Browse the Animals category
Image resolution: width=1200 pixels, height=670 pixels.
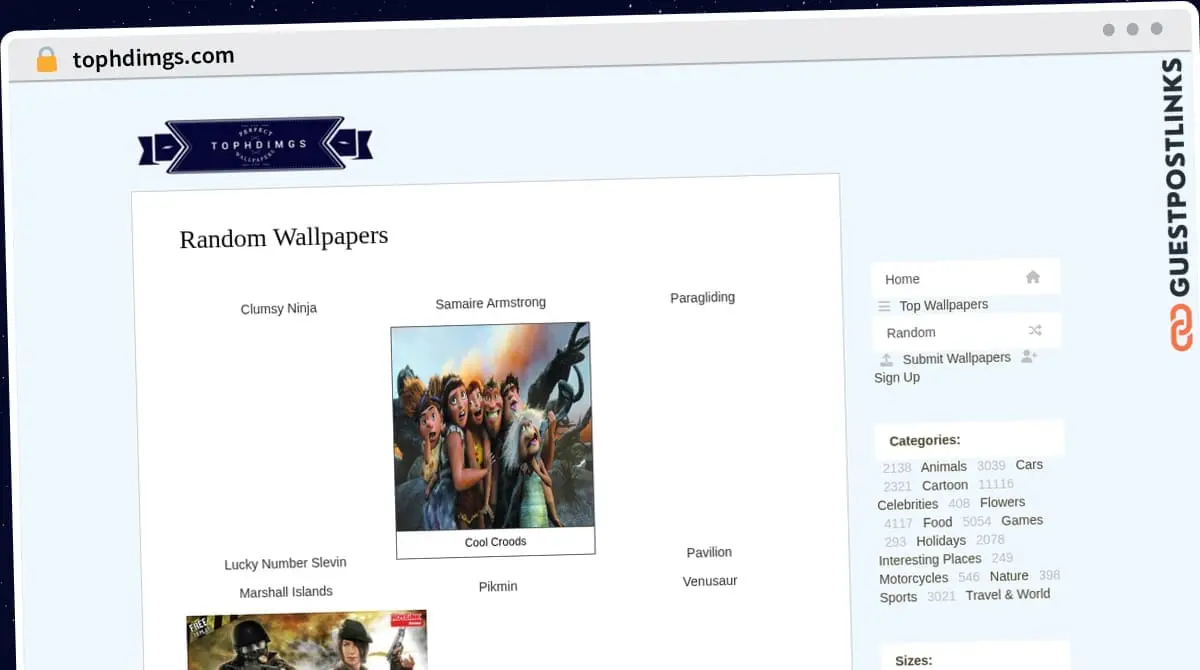tap(943, 467)
